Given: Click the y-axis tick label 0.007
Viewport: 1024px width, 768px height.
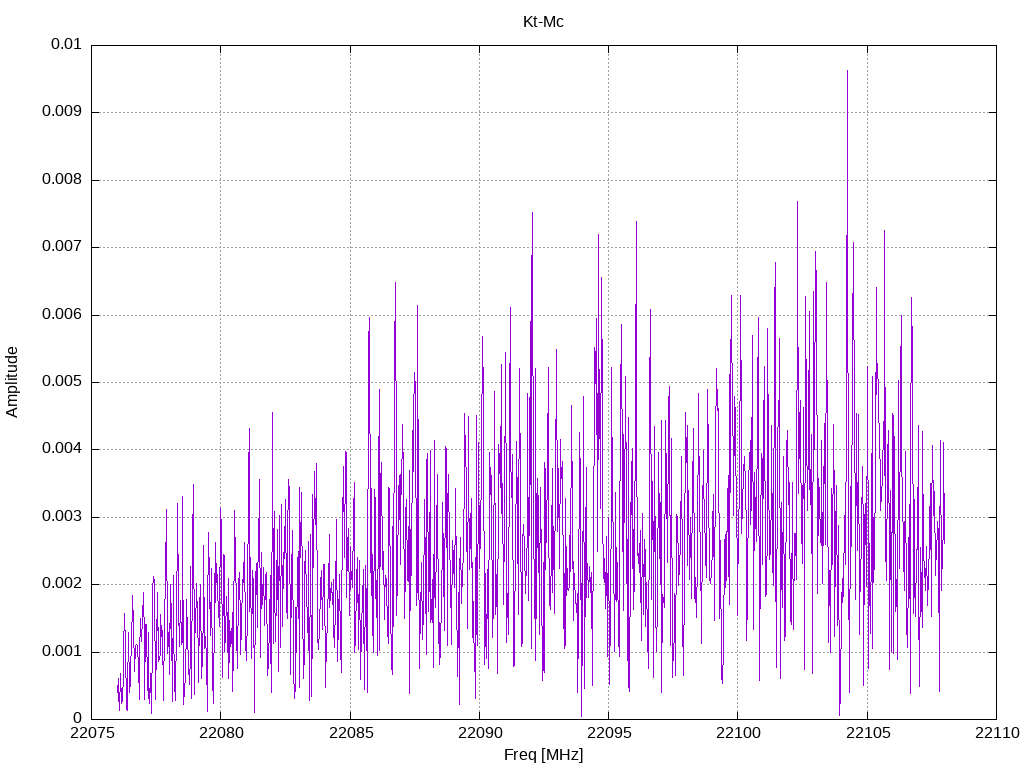Looking at the screenshot, I should [61, 247].
